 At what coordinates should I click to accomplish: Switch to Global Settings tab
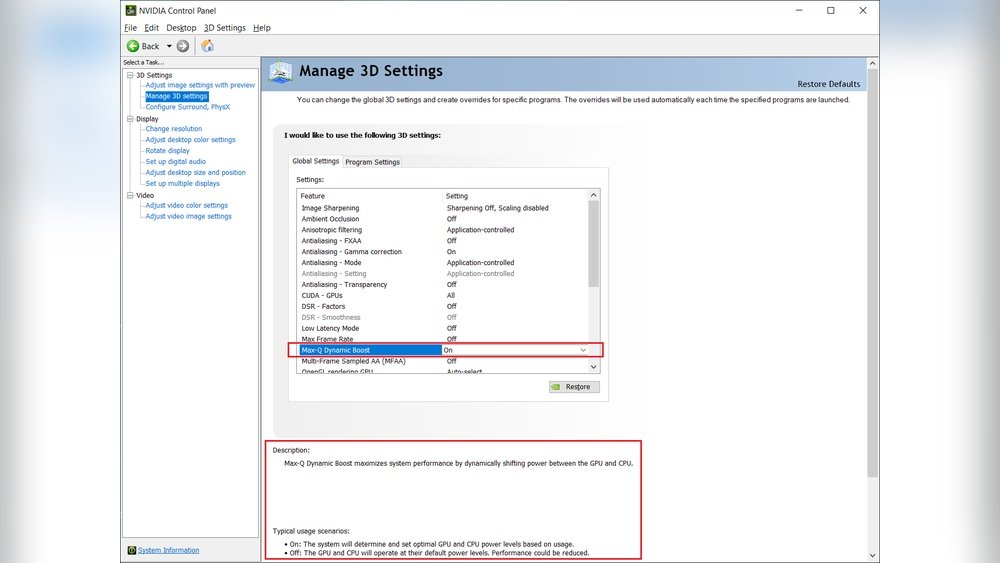coord(315,161)
